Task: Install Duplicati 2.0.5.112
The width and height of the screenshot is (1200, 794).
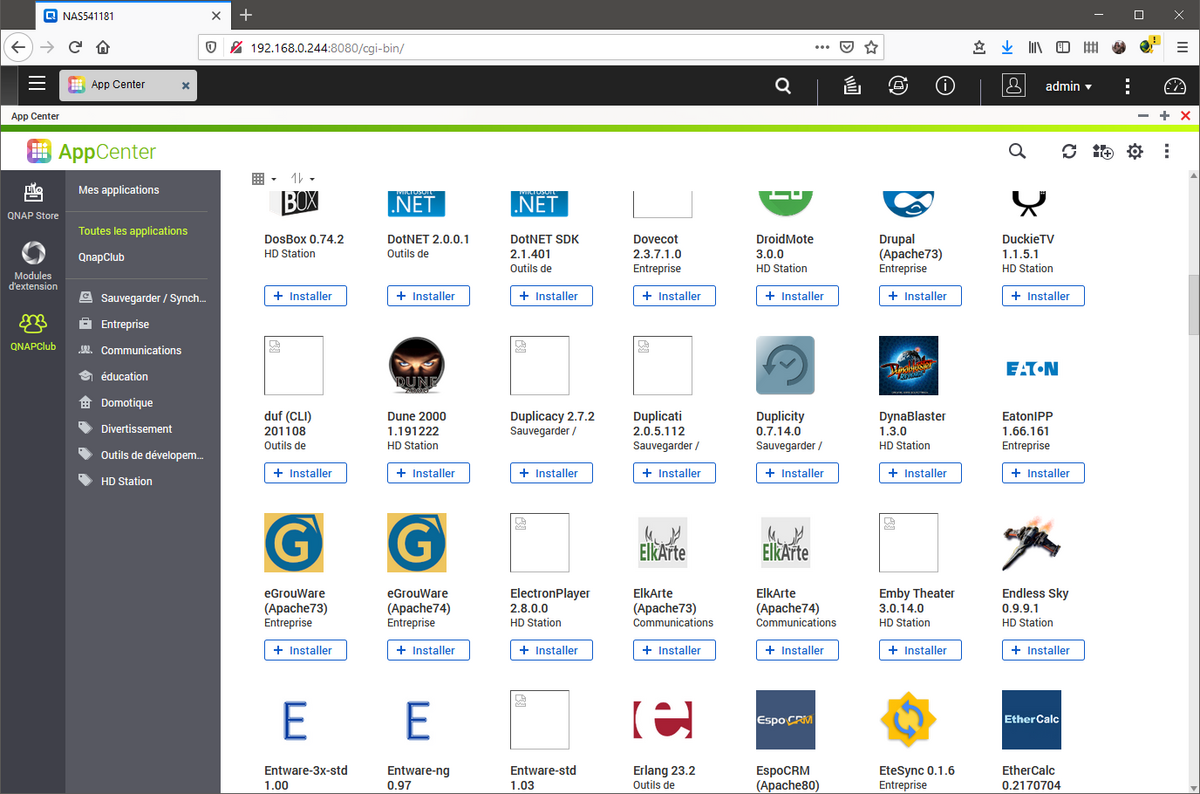Action: 674,473
